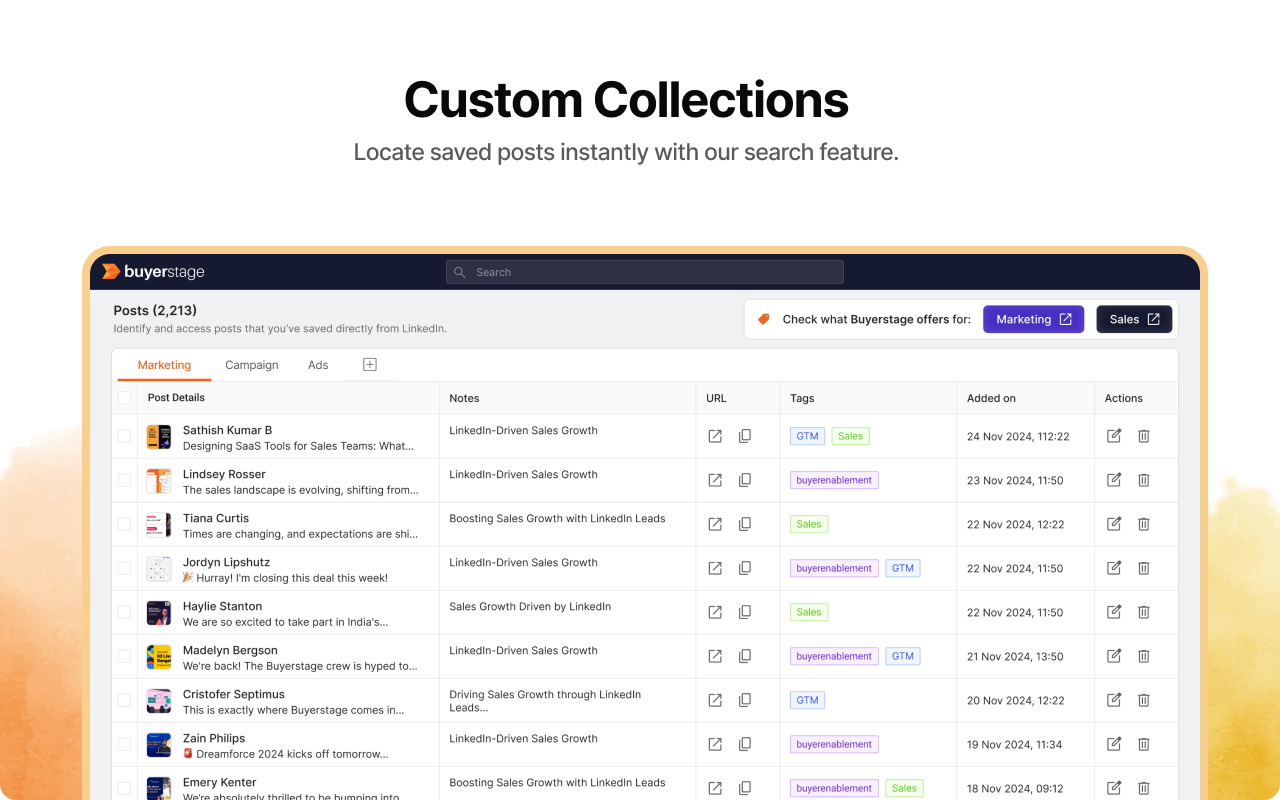This screenshot has width=1280, height=800.
Task: Add a new collection tab with plus icon
Action: (x=369, y=365)
